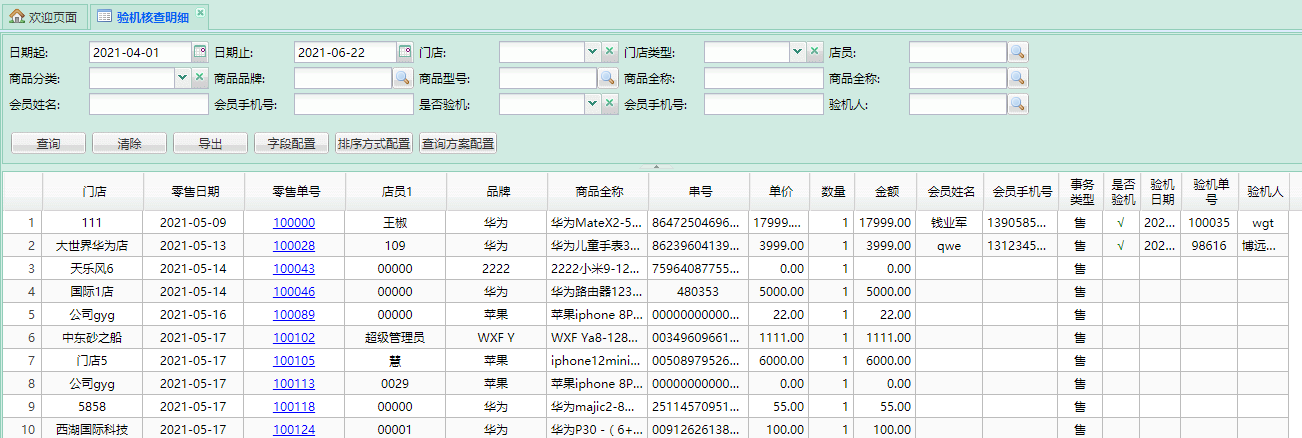Click the 商品型号 lookup magnifier icon
This screenshot has height=438, width=1302.
pos(607,78)
